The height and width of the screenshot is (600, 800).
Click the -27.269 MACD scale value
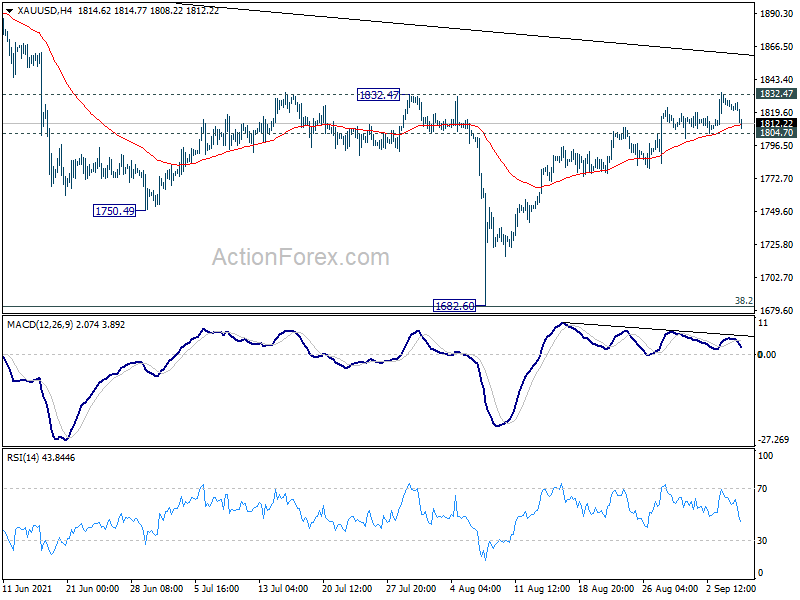774,439
